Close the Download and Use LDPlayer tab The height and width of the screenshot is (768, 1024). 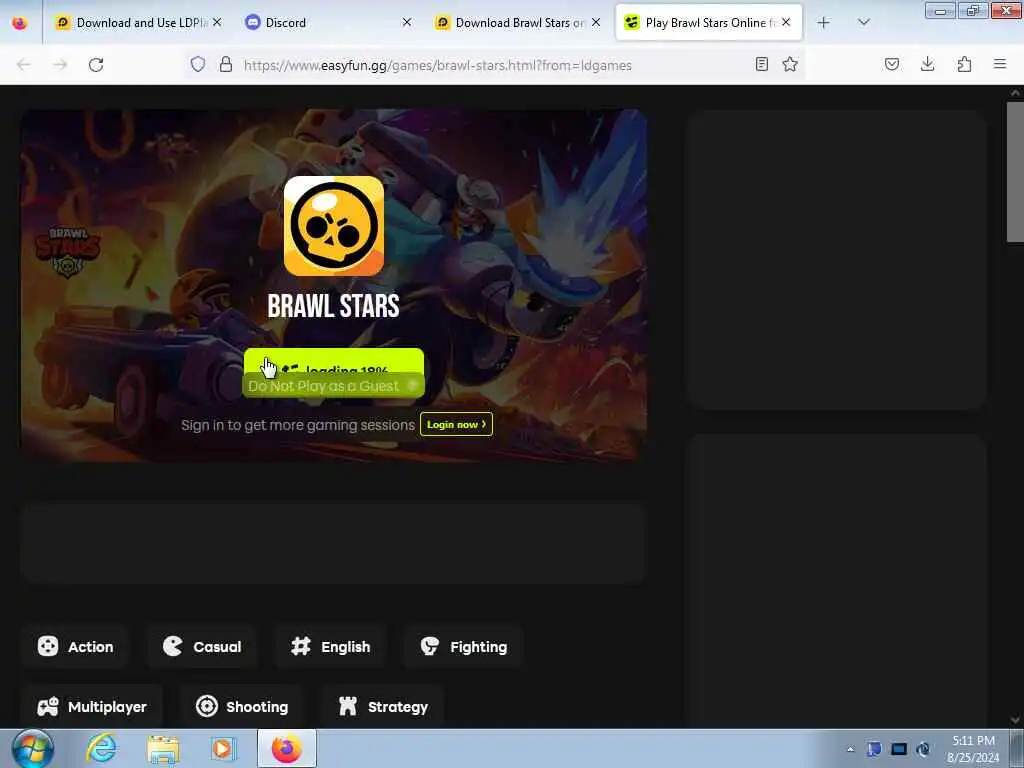tap(217, 22)
